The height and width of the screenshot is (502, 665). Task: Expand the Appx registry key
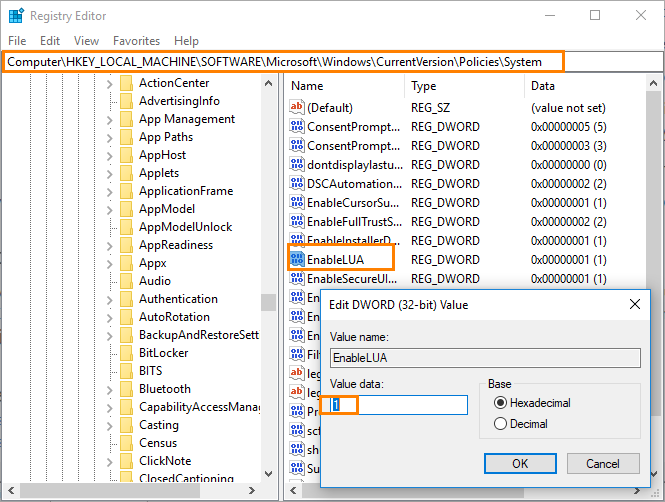tap(110, 263)
